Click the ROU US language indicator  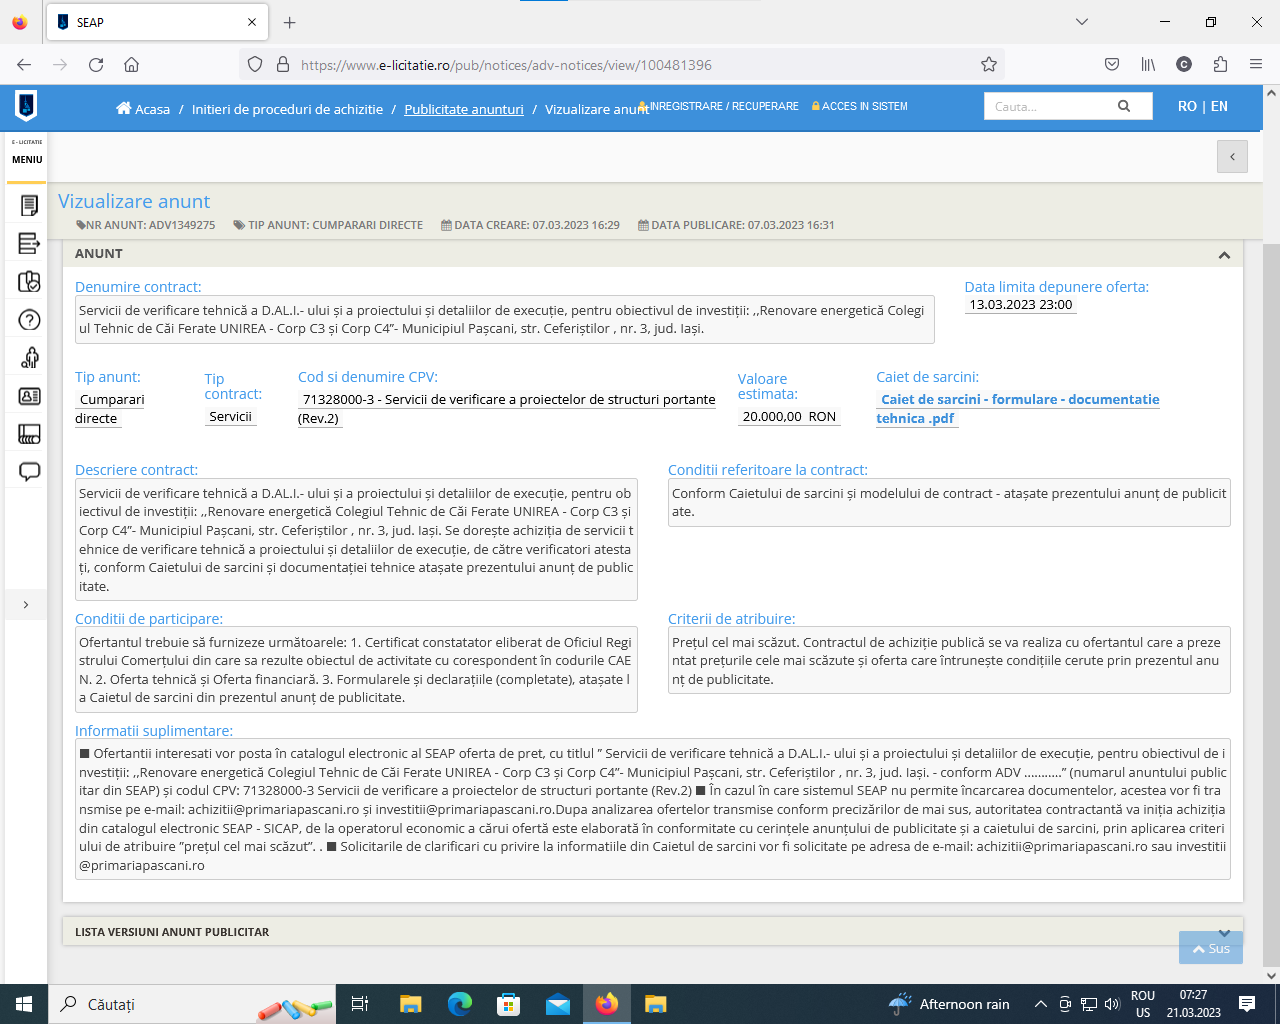pos(1143,1004)
